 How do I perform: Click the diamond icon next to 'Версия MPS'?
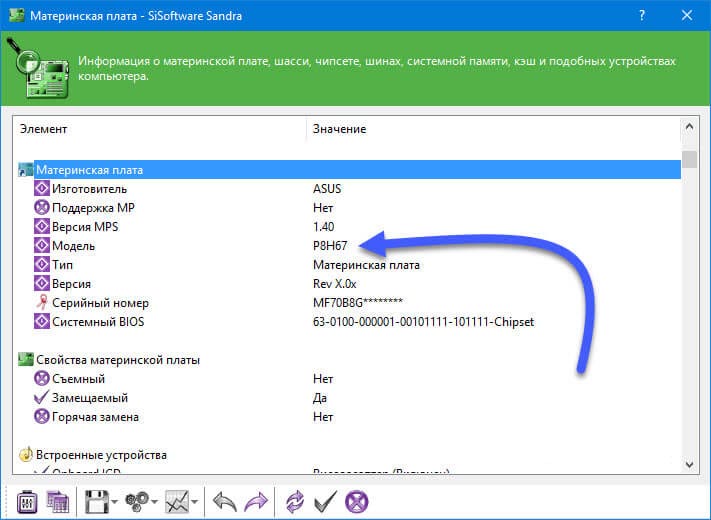[x=42, y=226]
